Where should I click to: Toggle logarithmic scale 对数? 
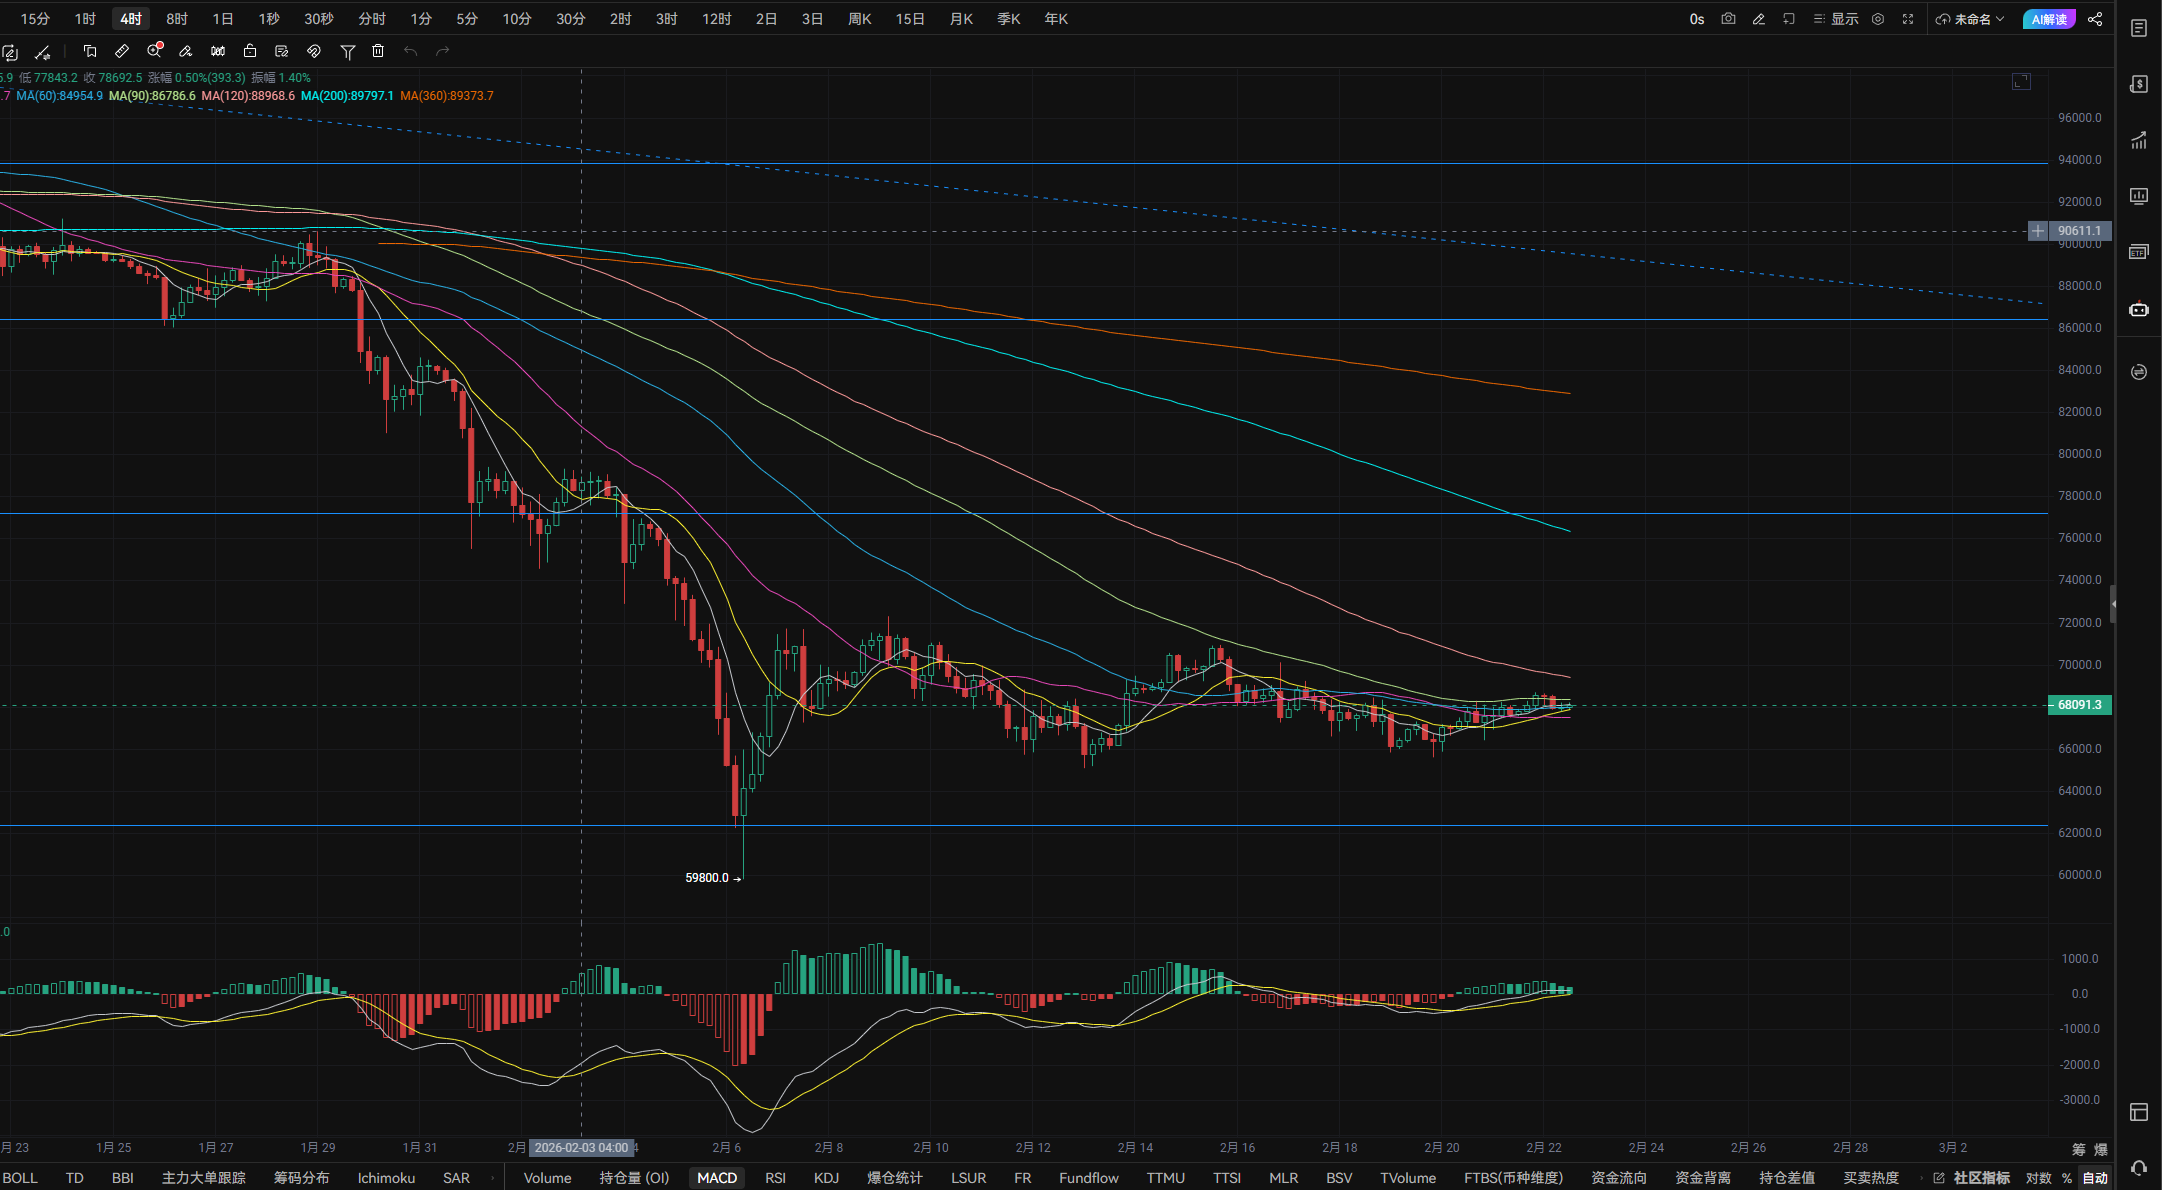pyautogui.click(x=2039, y=1178)
